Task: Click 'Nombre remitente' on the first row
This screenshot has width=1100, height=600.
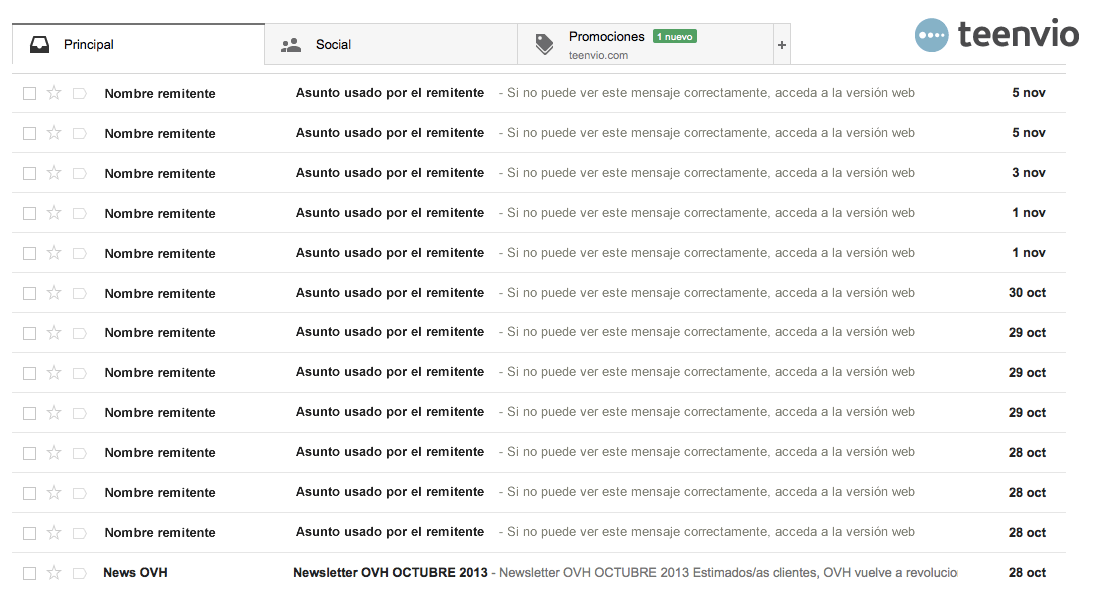Action: coord(160,93)
